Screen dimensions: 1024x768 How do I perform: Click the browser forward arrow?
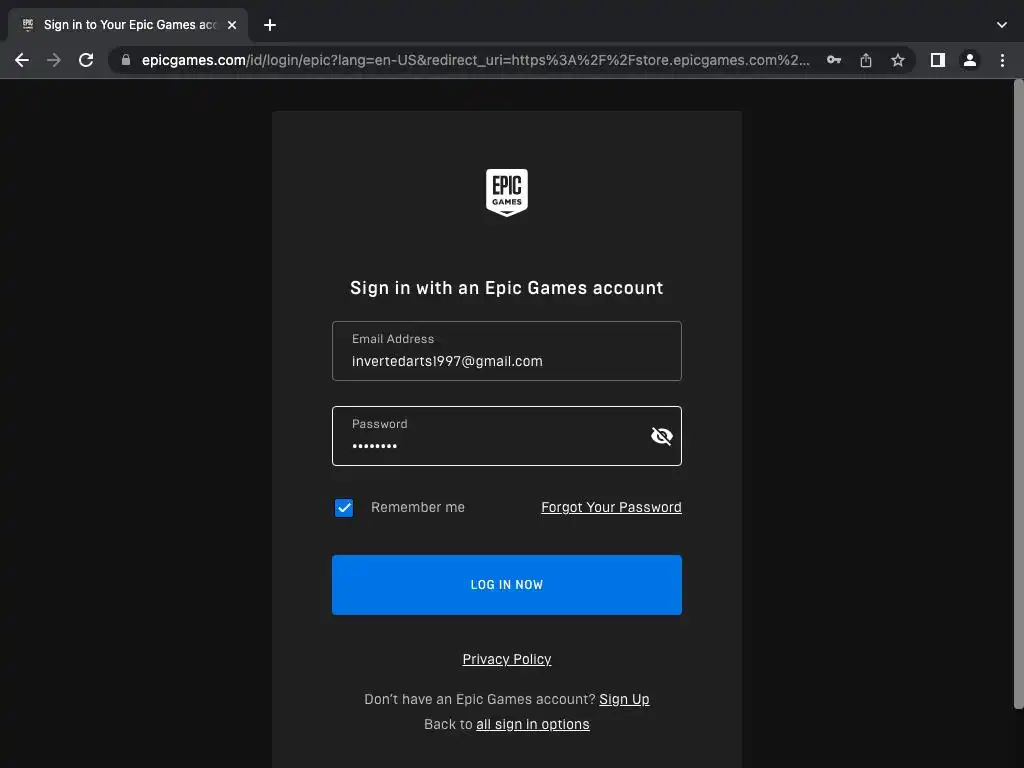pyautogui.click(x=54, y=60)
